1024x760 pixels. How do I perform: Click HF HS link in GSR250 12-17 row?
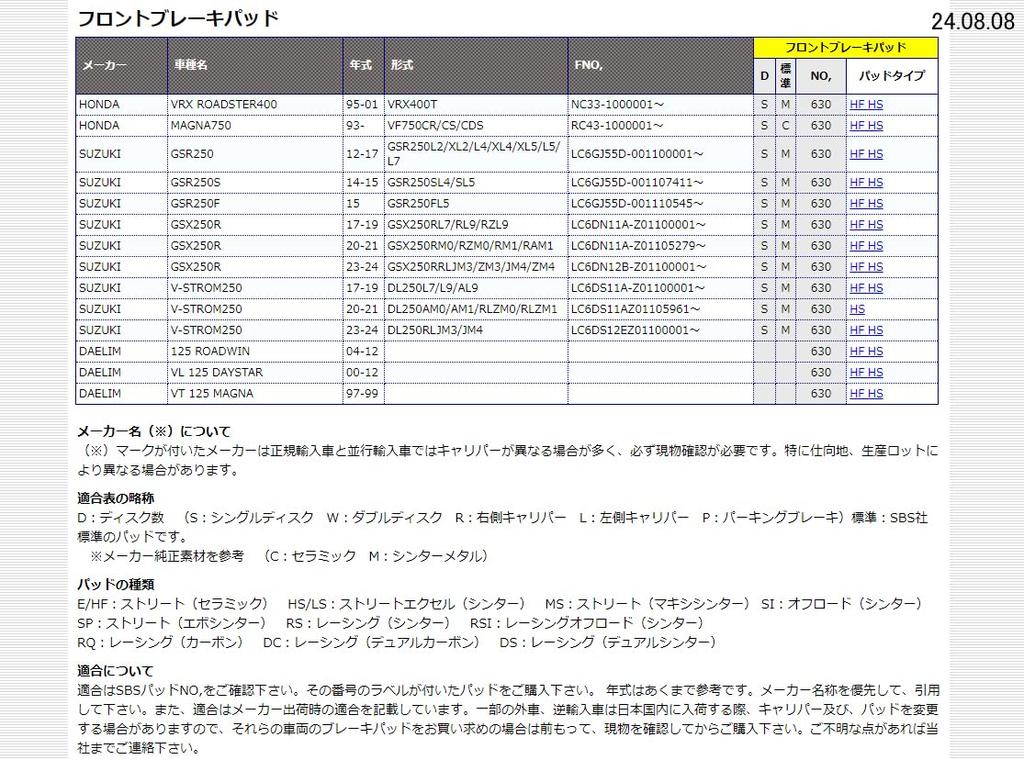coord(866,153)
